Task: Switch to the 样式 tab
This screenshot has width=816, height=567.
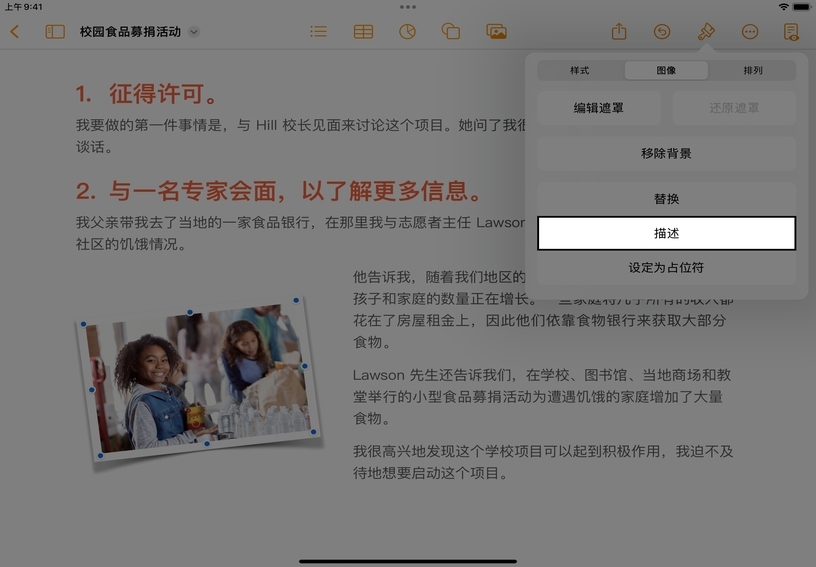Action: pos(580,71)
